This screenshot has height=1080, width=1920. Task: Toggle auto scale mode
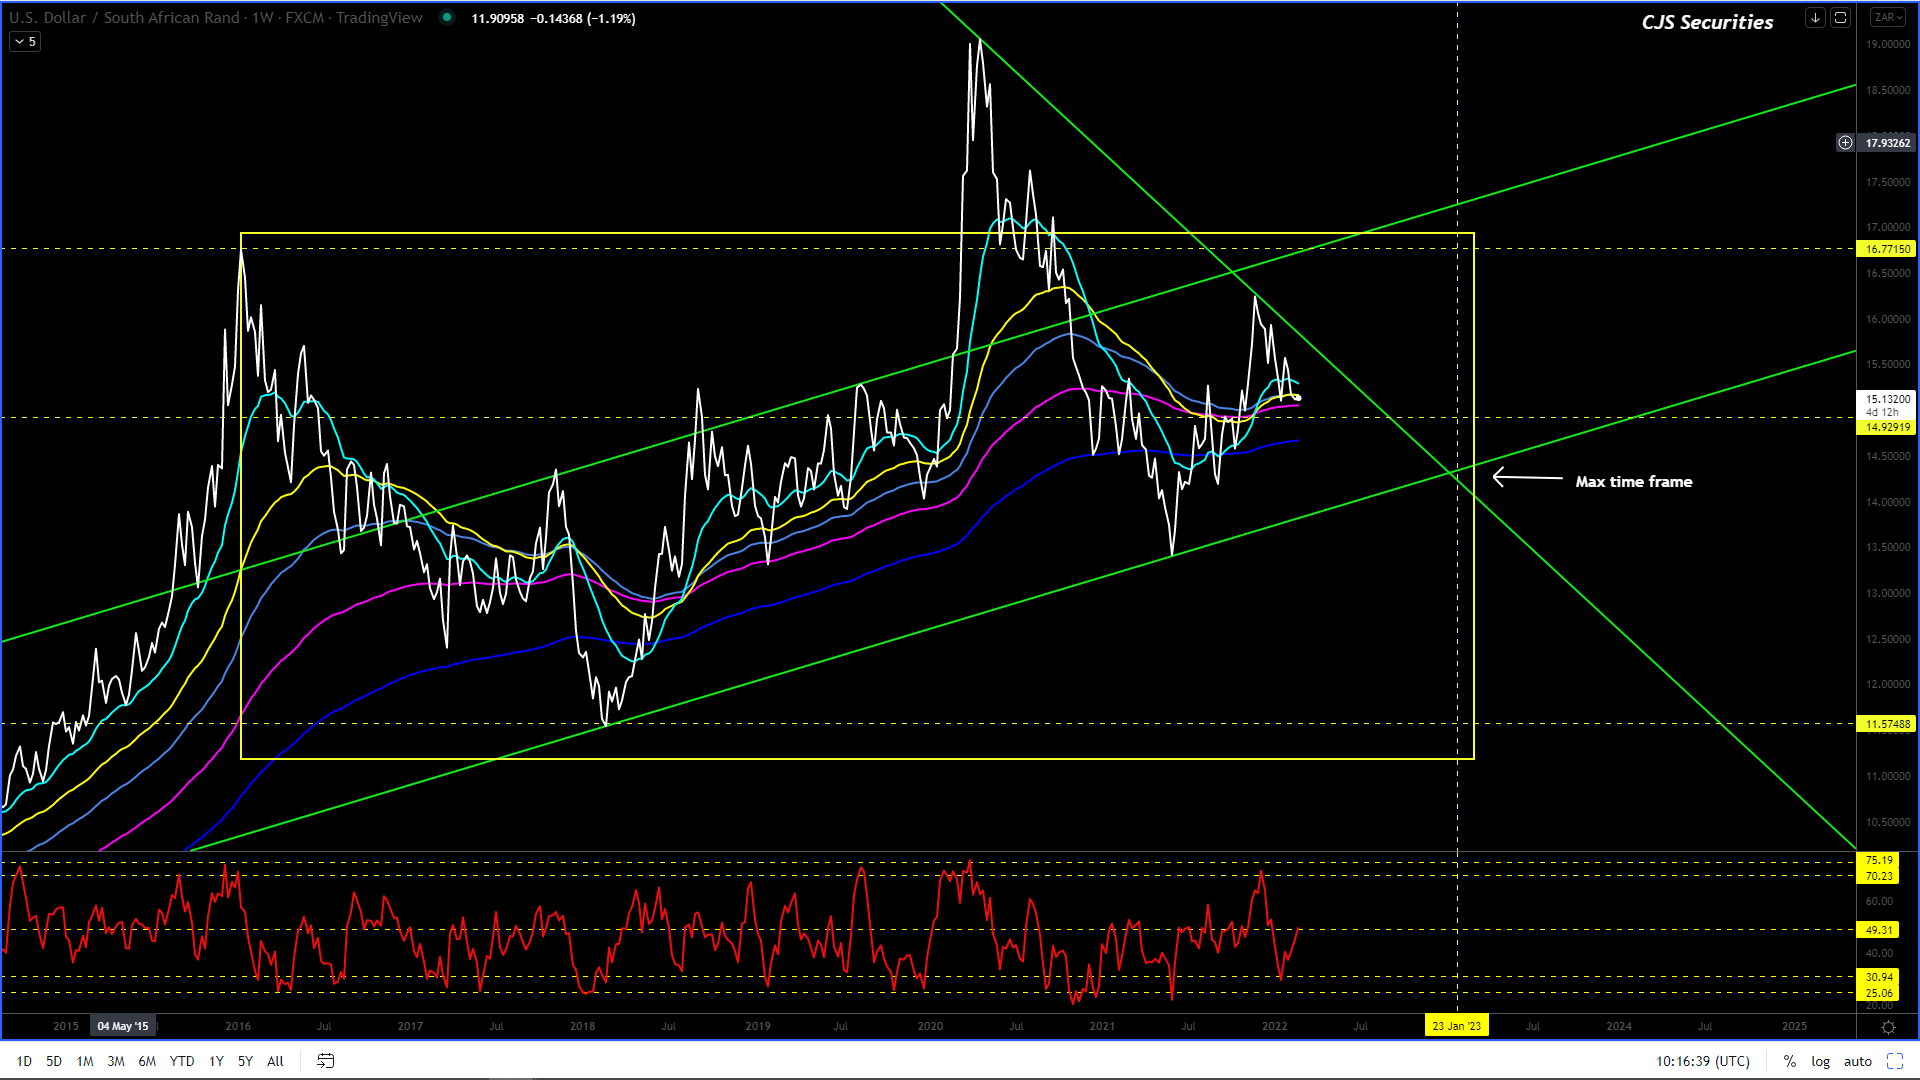tap(1858, 1061)
